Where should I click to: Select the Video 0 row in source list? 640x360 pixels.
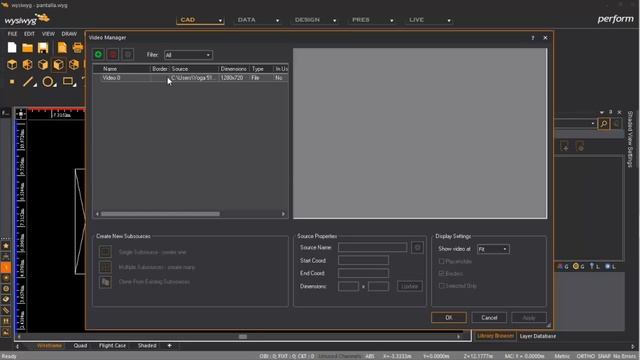coord(190,78)
